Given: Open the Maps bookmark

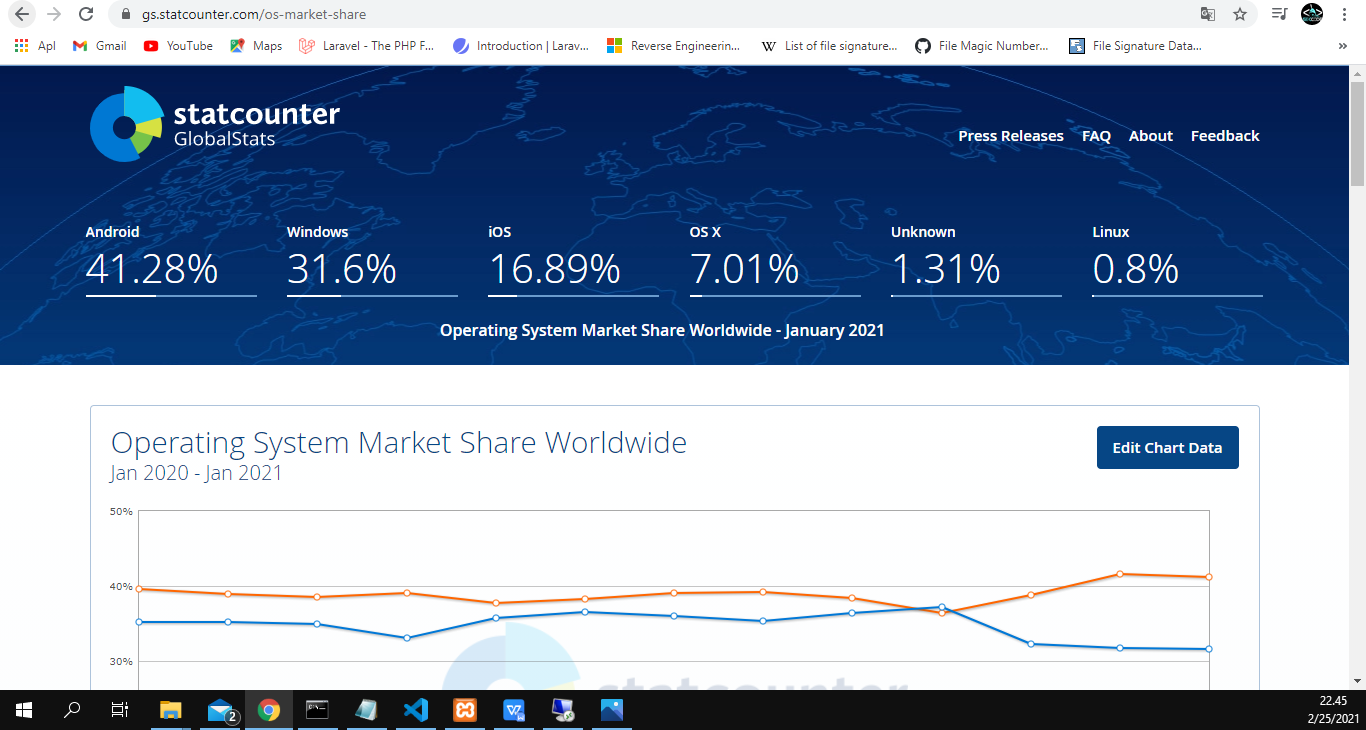Looking at the screenshot, I should coord(256,46).
